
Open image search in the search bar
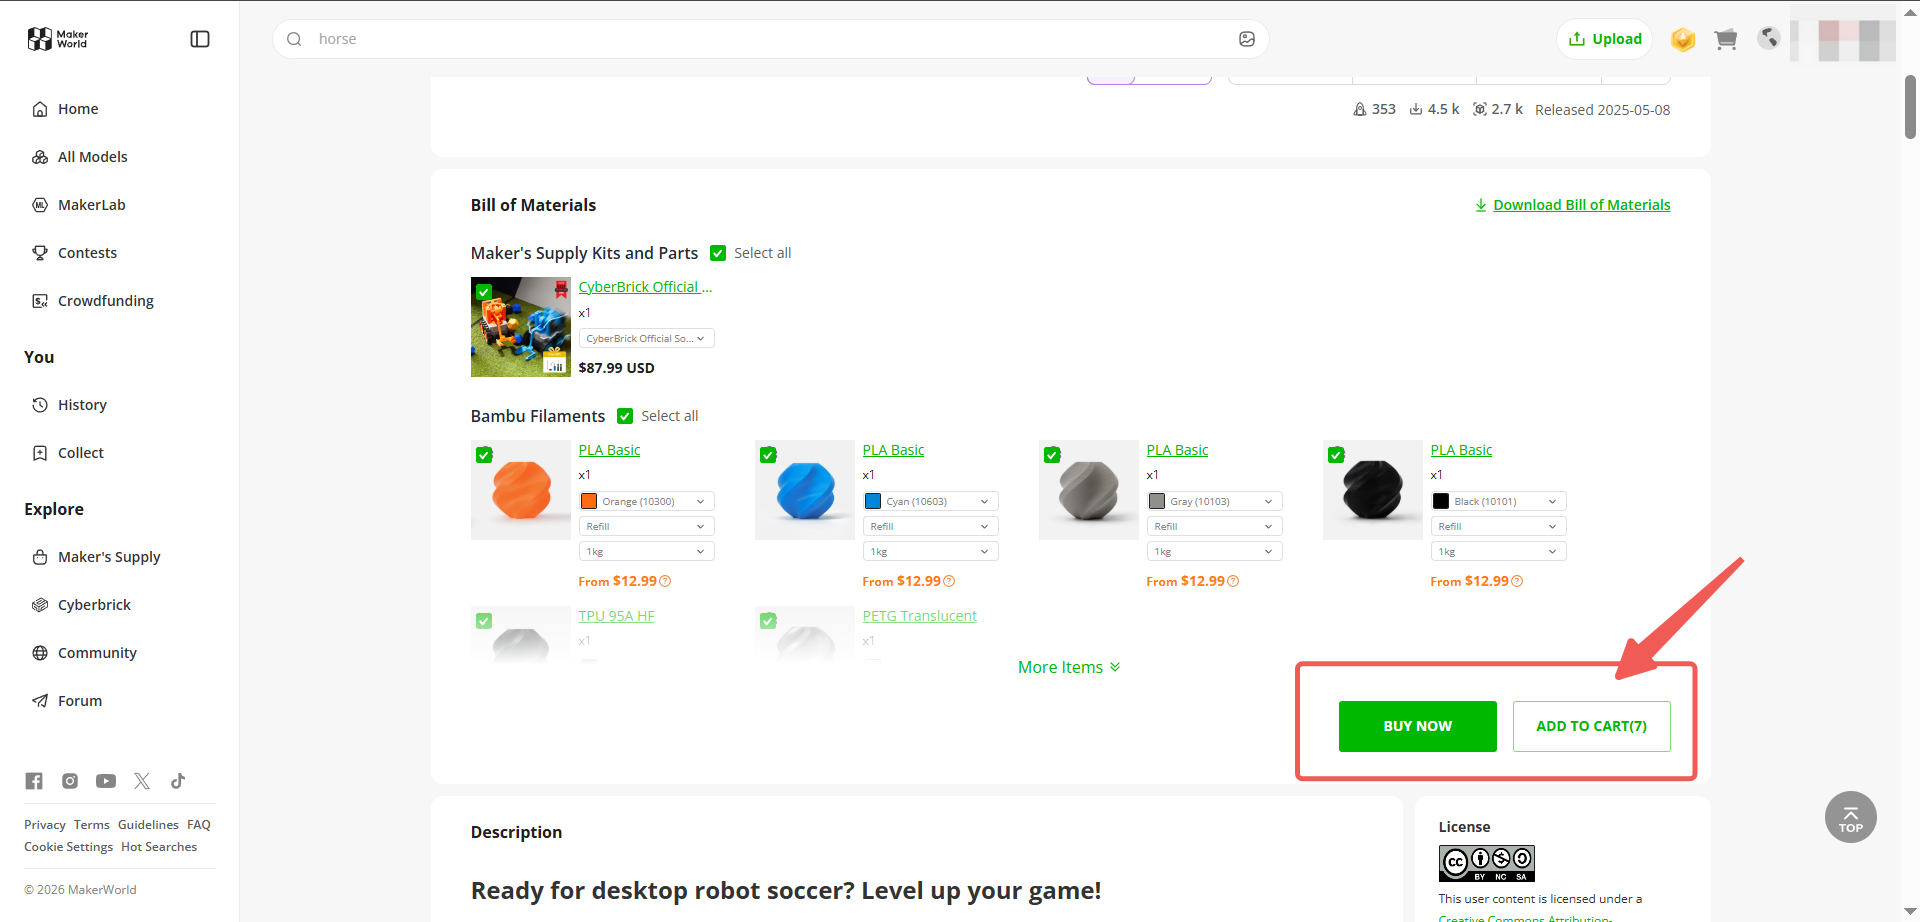pyautogui.click(x=1247, y=39)
